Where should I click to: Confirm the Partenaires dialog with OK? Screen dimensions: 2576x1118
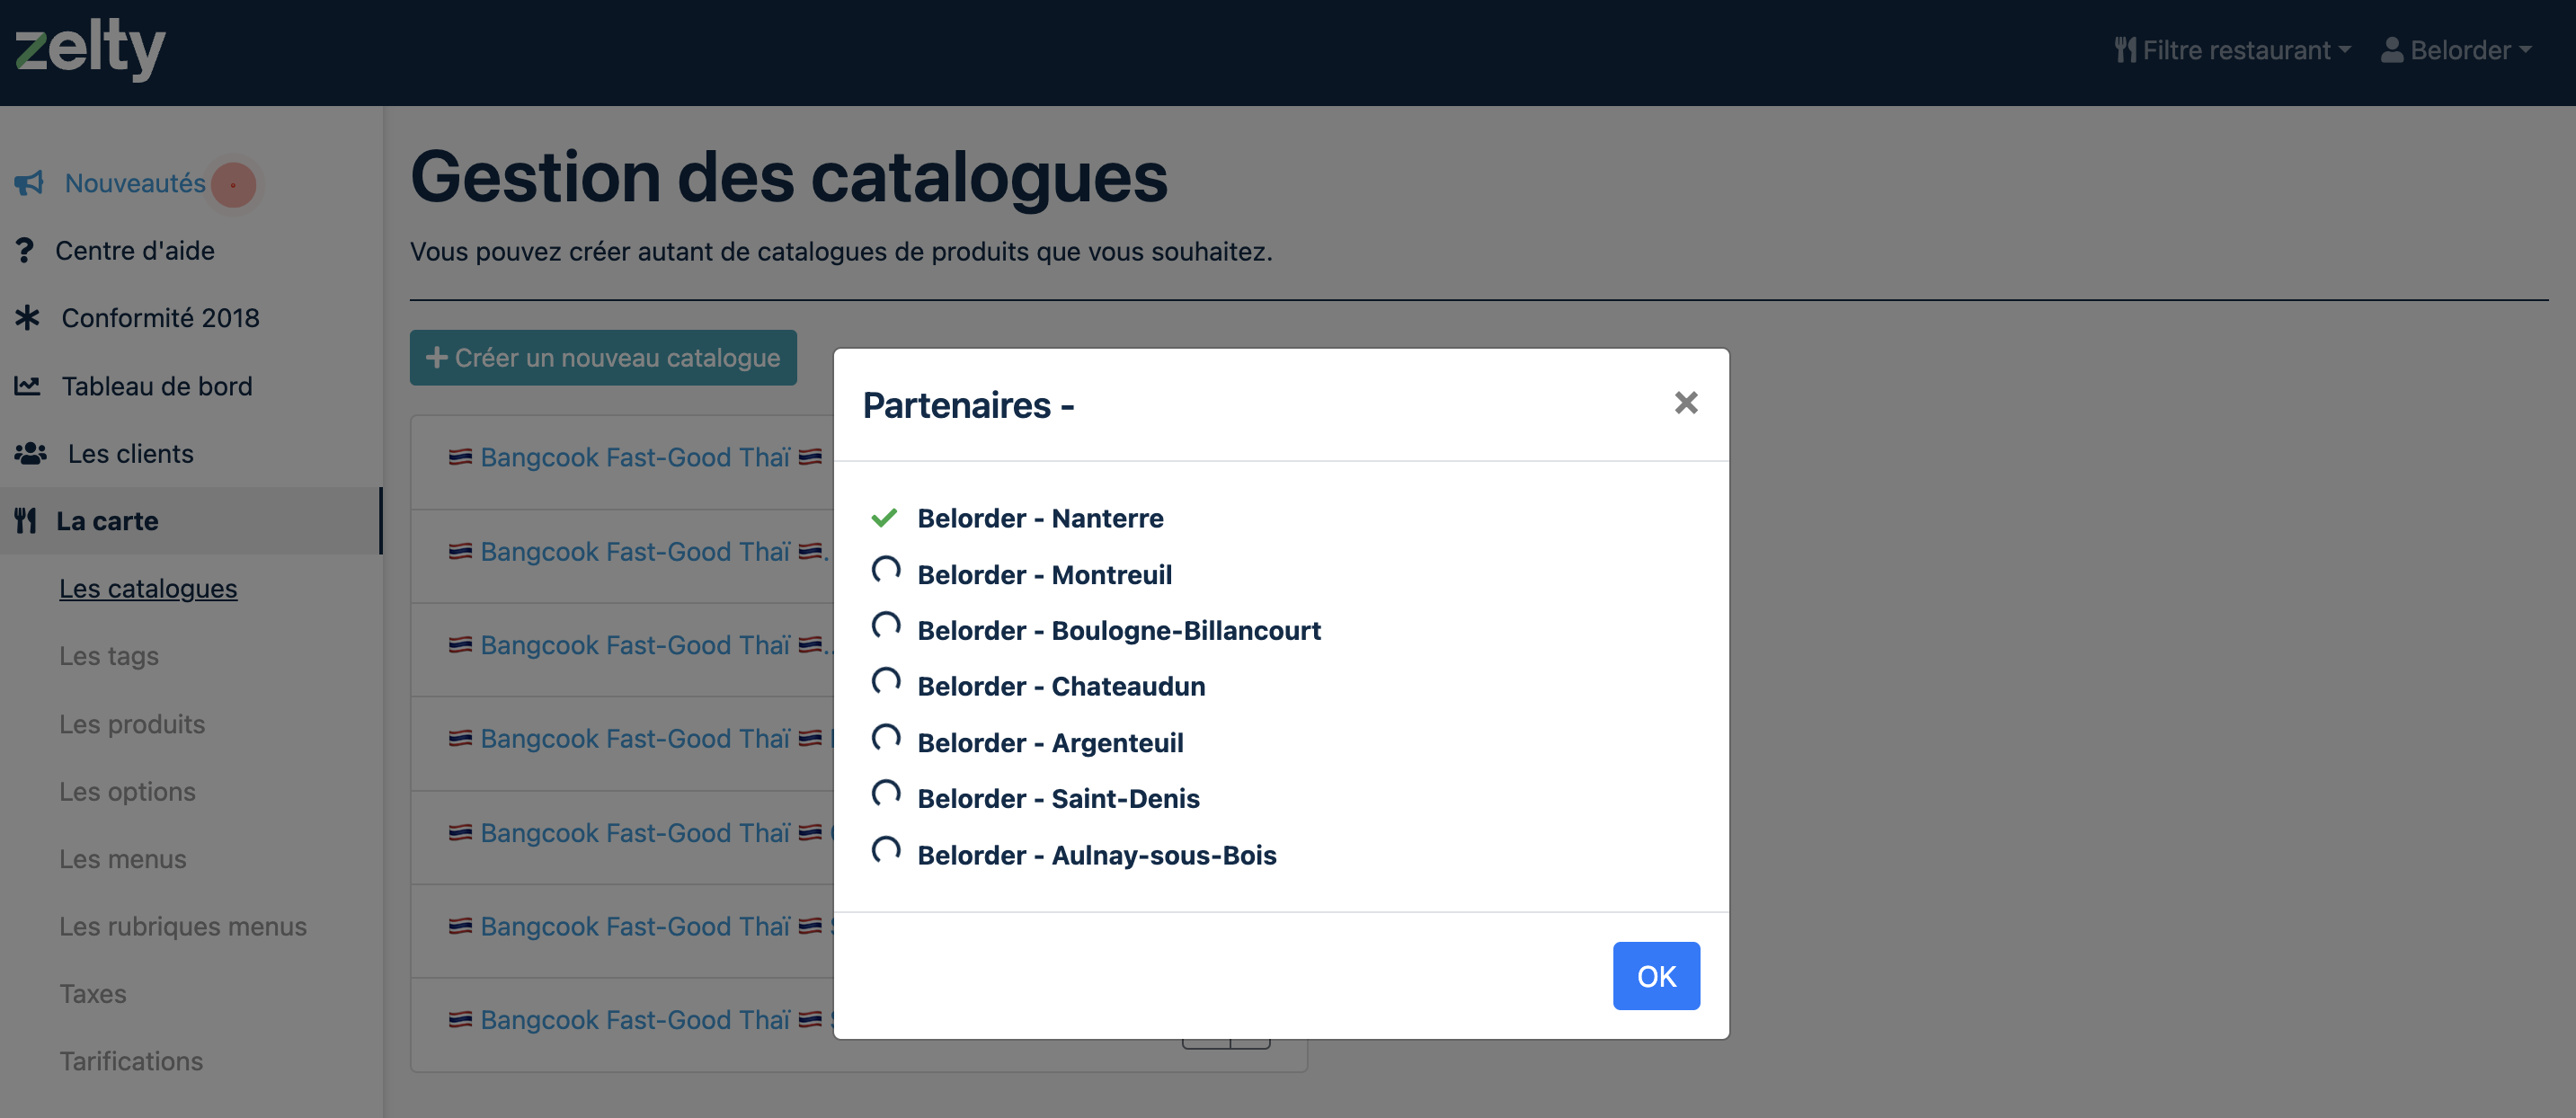point(1656,976)
